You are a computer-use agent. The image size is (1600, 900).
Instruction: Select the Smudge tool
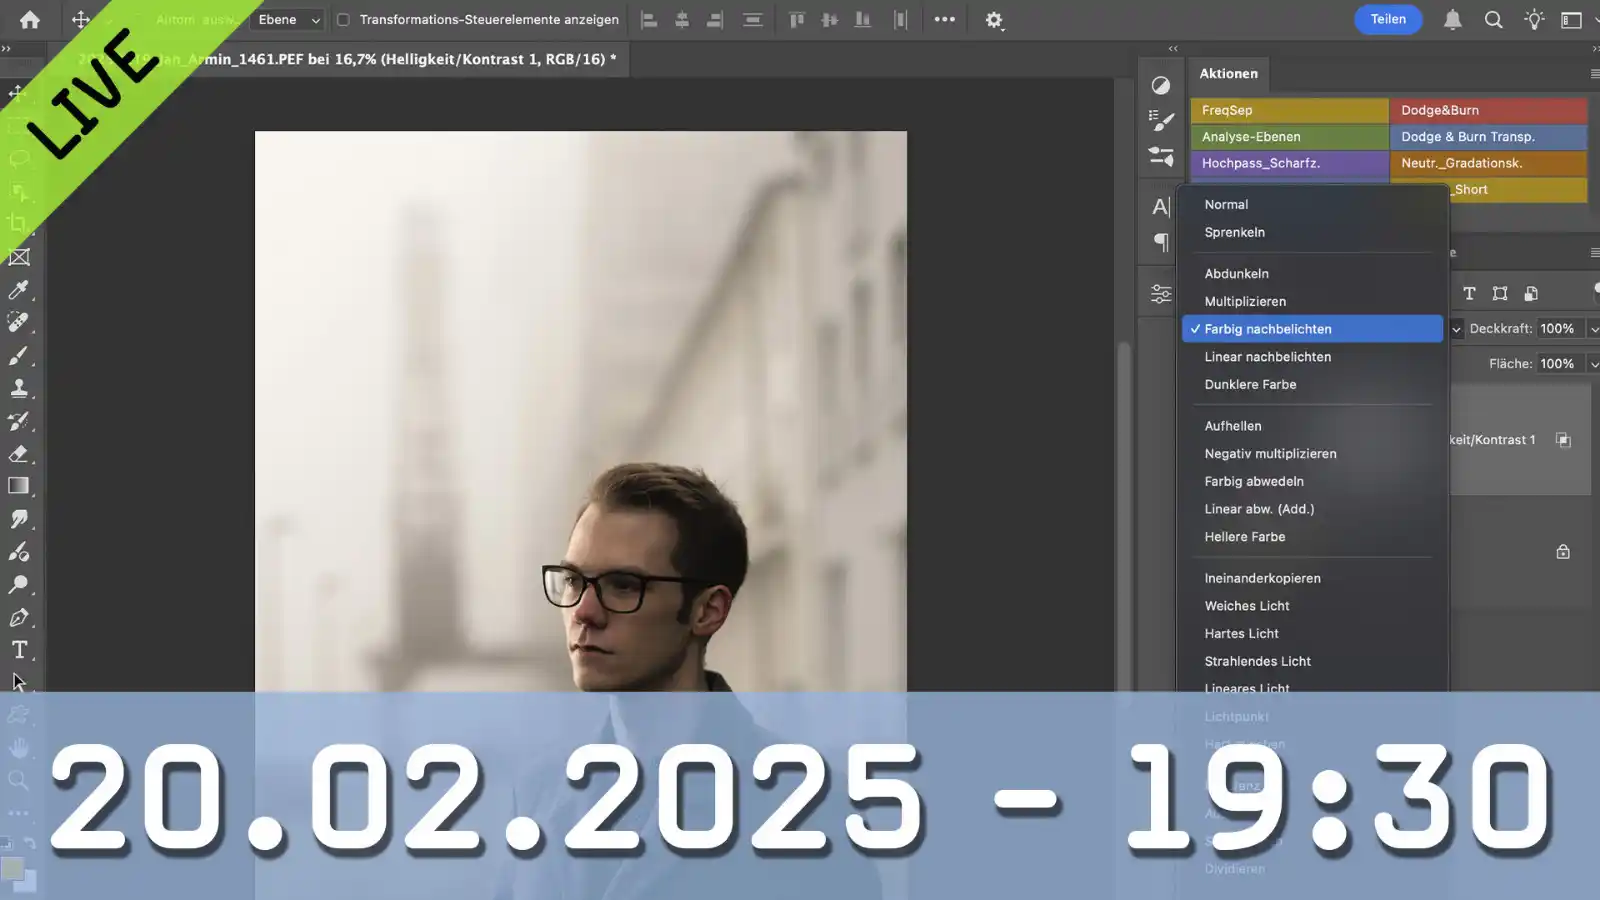(19, 519)
